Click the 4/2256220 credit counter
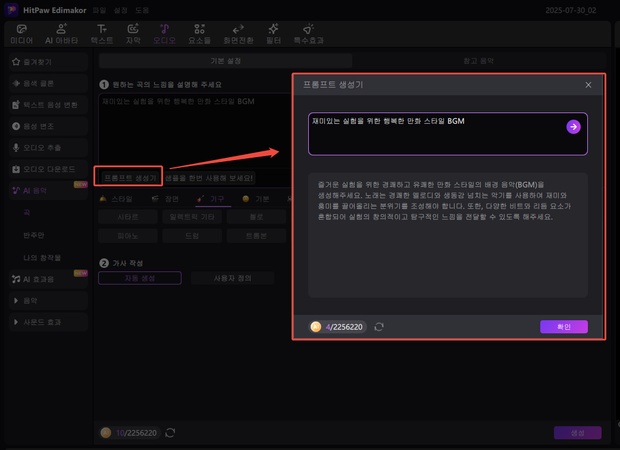 (344, 327)
